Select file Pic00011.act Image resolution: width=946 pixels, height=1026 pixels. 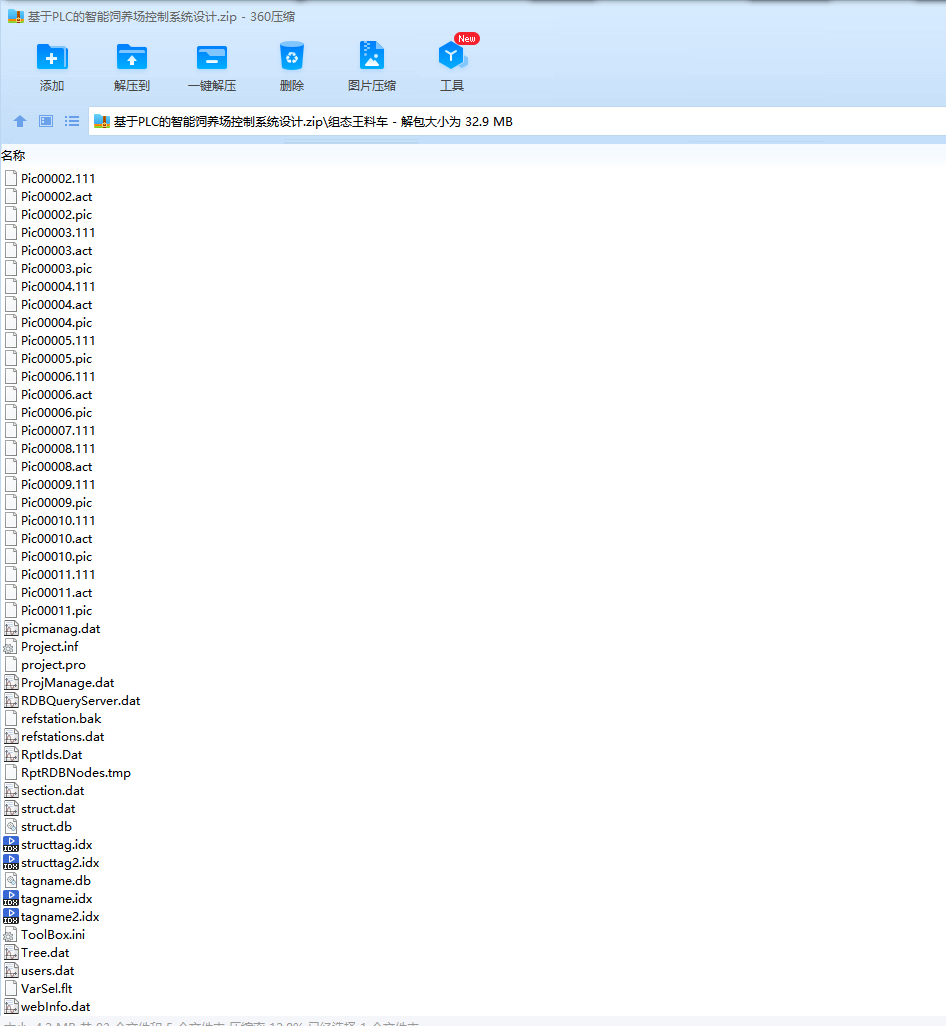pyautogui.click(x=48, y=592)
